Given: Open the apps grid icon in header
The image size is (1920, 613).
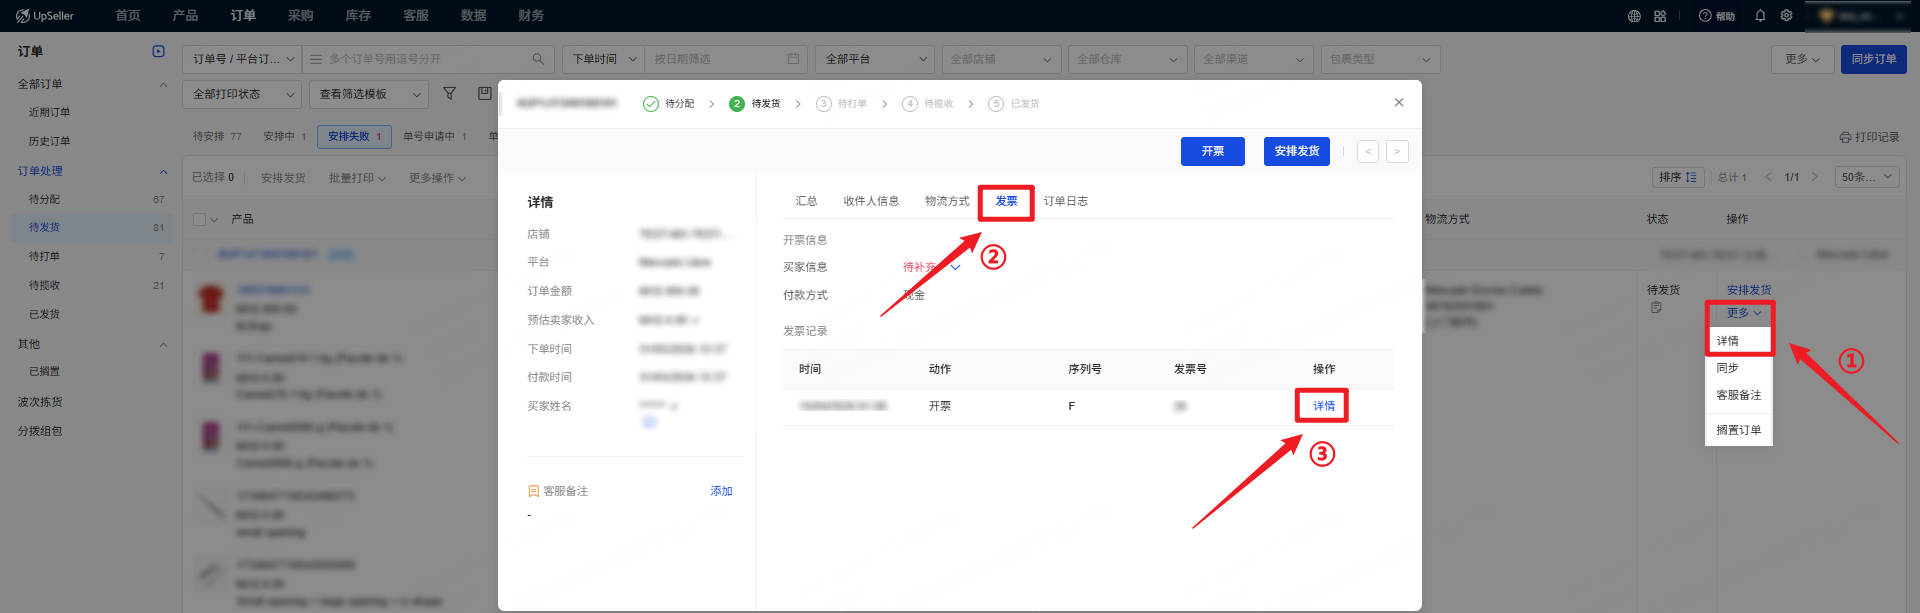Looking at the screenshot, I should tap(1660, 16).
